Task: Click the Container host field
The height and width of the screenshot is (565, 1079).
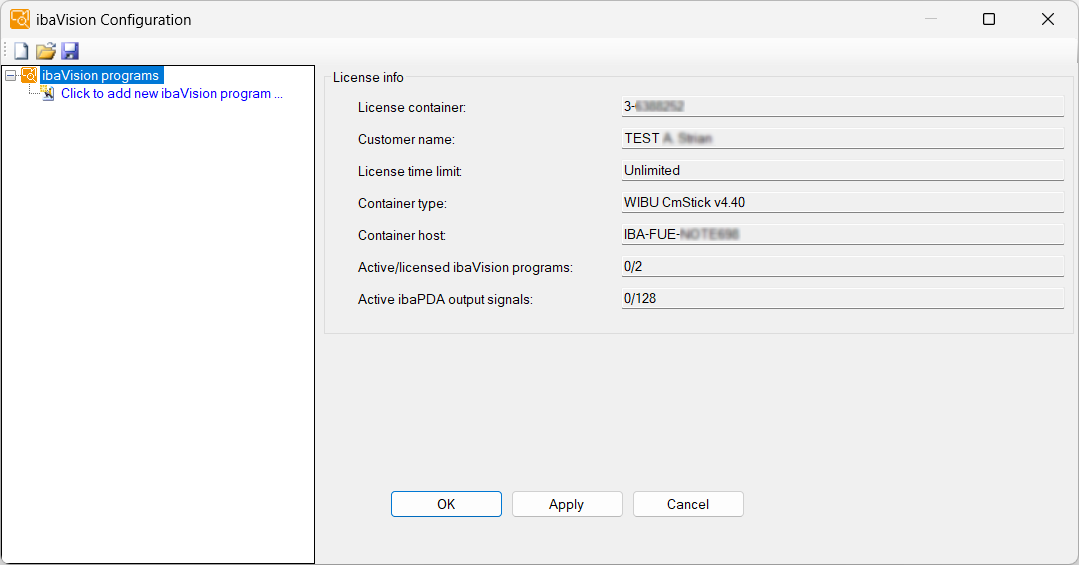Action: tap(843, 235)
